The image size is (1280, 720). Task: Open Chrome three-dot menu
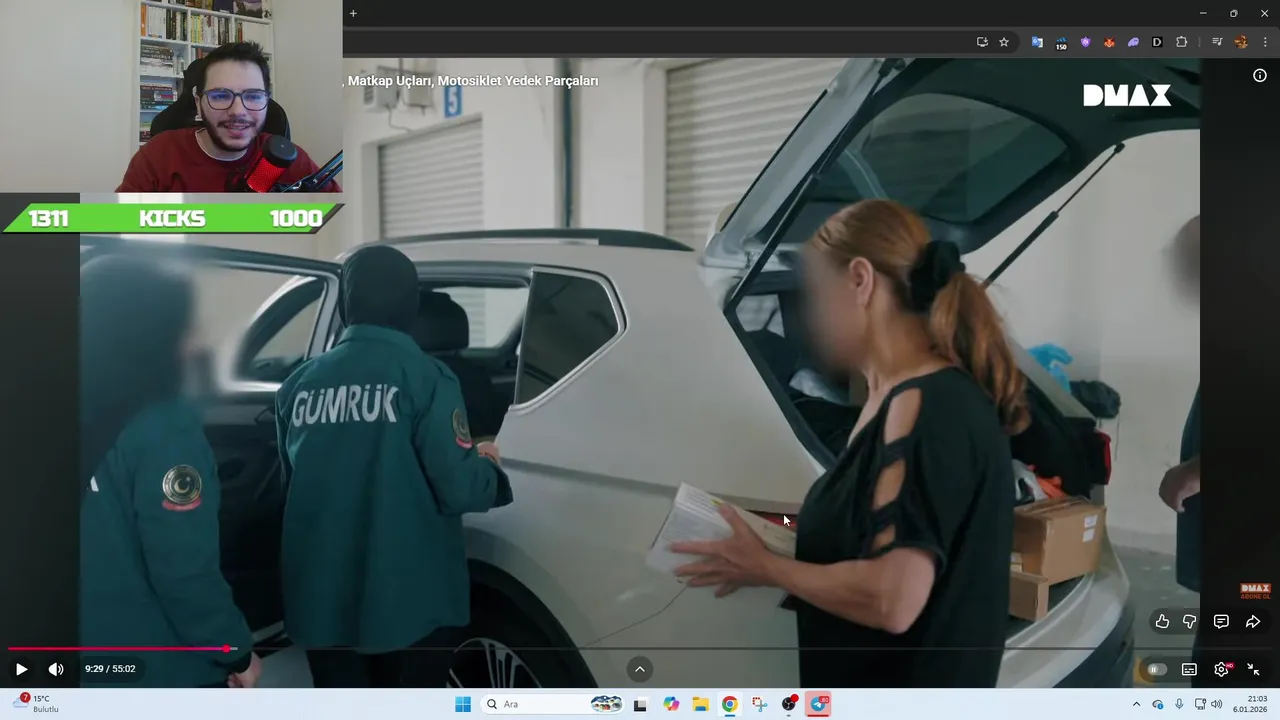pyautogui.click(x=1265, y=42)
